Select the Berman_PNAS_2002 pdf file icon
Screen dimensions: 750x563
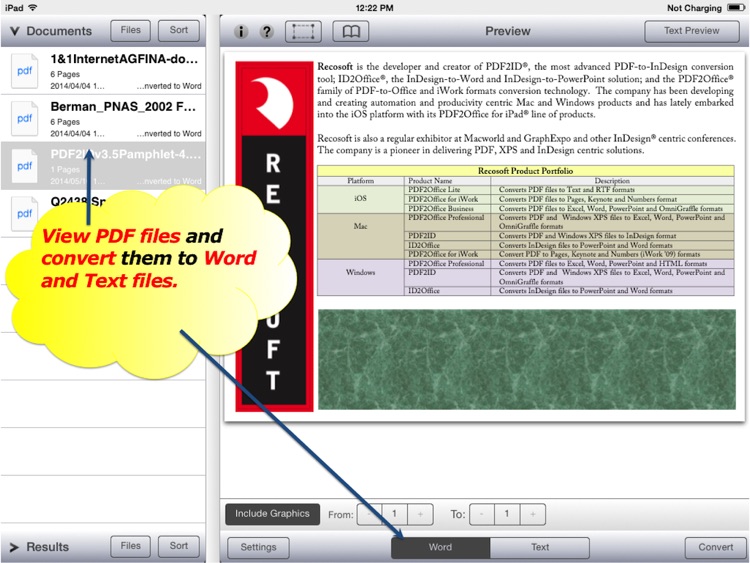[x=24, y=118]
